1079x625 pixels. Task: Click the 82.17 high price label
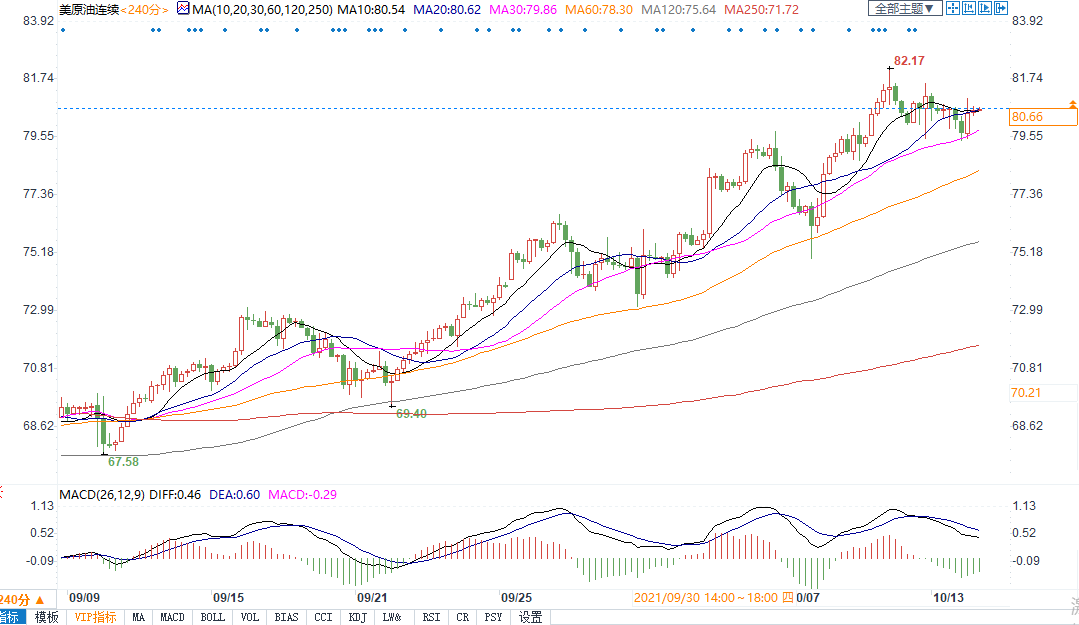coord(908,61)
